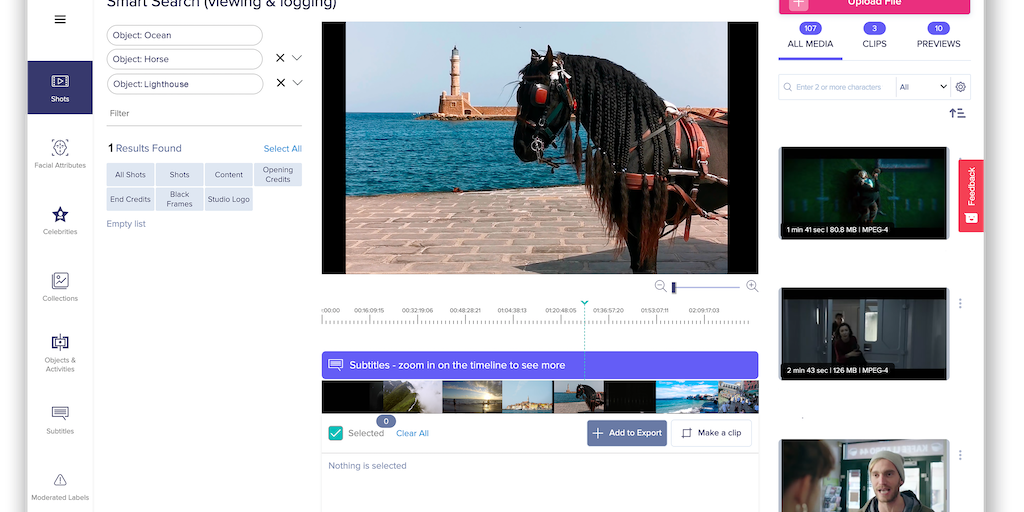Click the Object: Lighthouse search tag
Screen dimensions: 1024x512
185,84
